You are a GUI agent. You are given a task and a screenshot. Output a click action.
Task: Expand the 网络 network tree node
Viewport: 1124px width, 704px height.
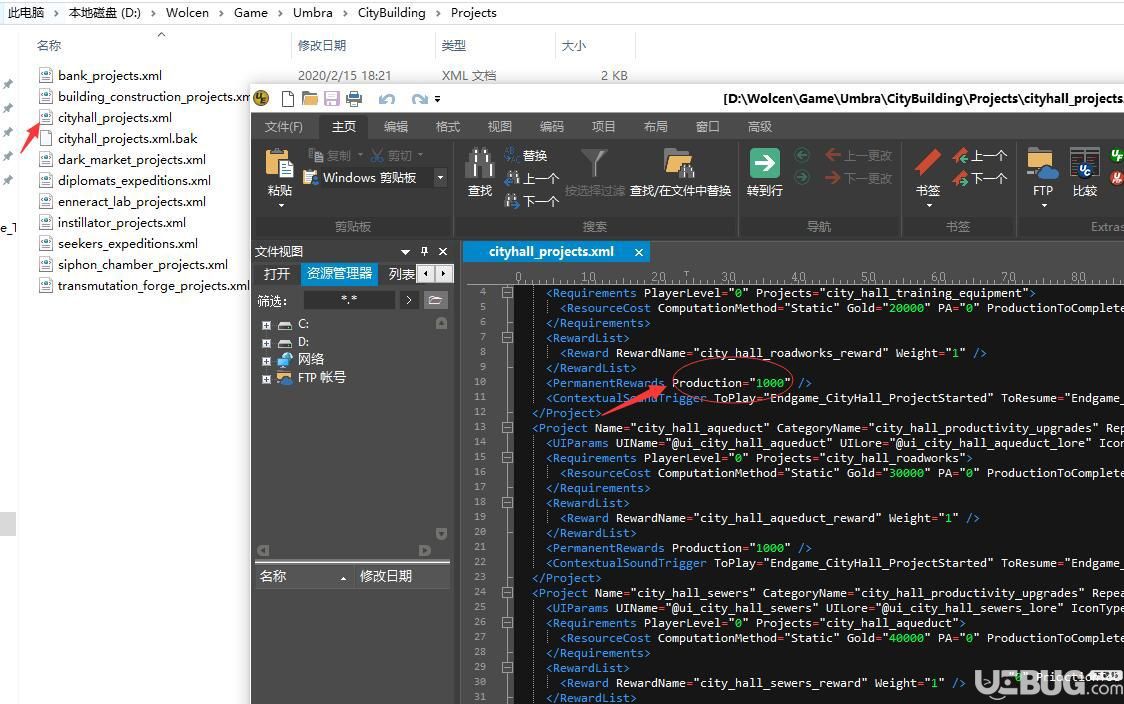tap(266, 361)
